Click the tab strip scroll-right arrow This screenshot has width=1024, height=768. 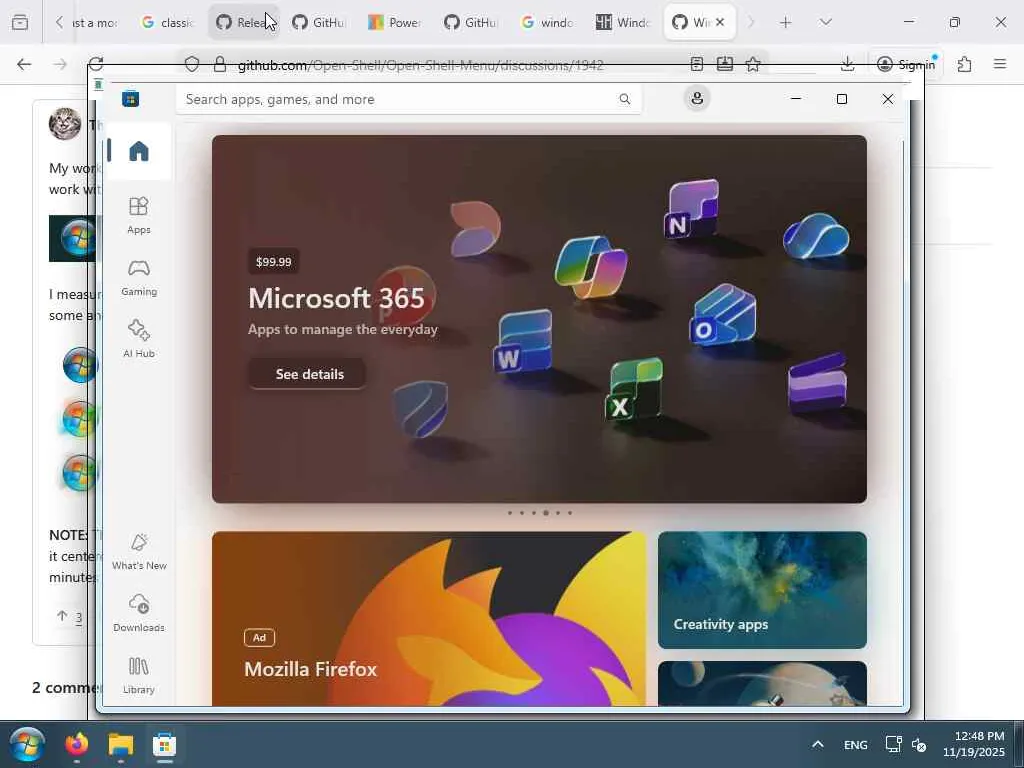coord(750,22)
